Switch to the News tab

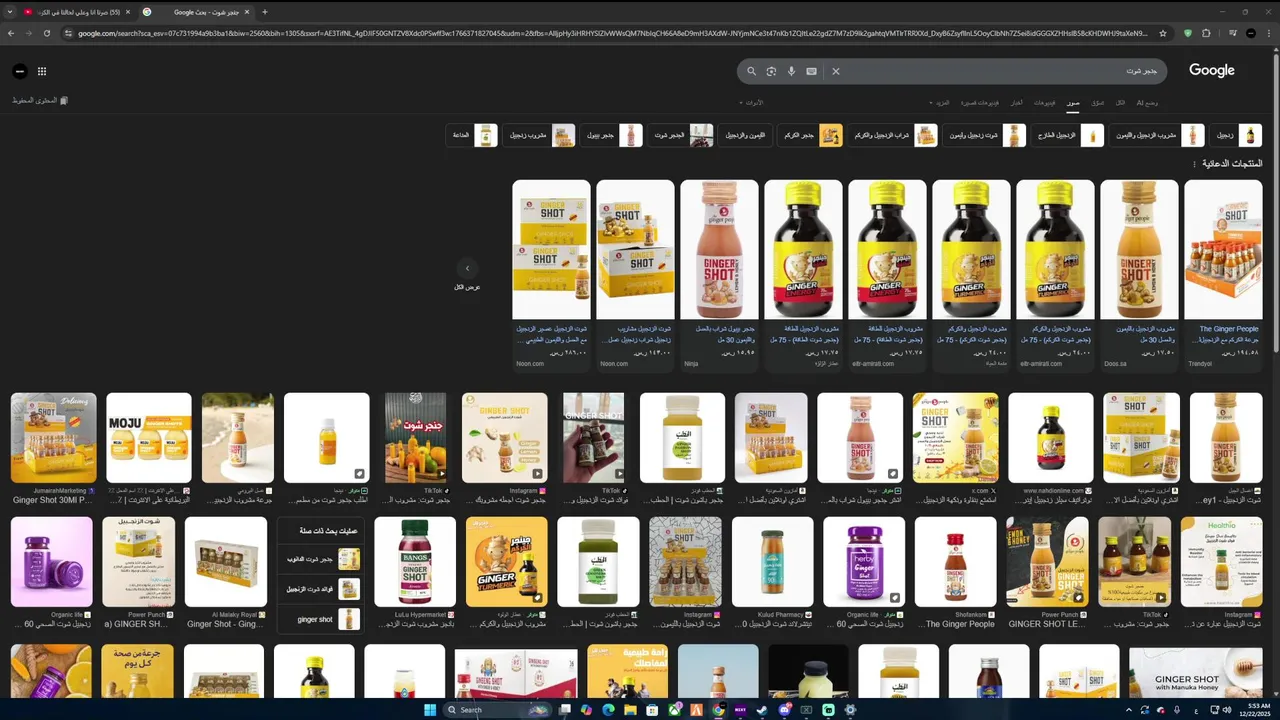pyautogui.click(x=1016, y=103)
